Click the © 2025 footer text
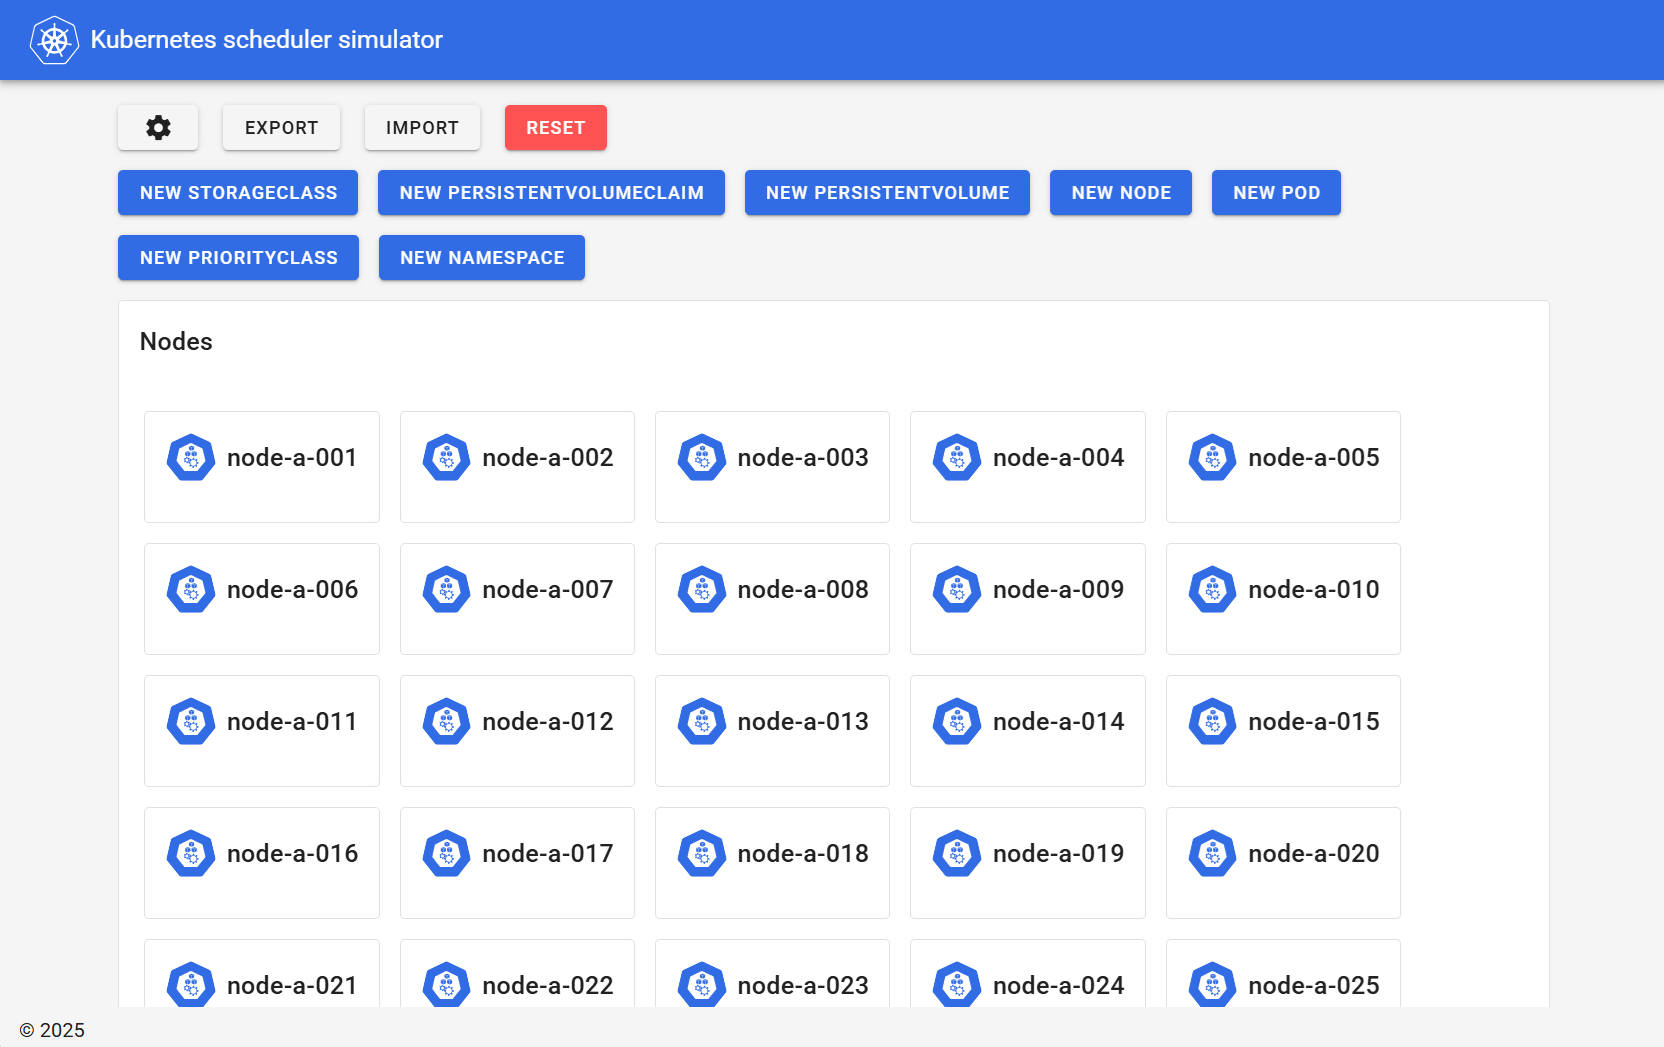Image resolution: width=1664 pixels, height=1047 pixels. [52, 1030]
